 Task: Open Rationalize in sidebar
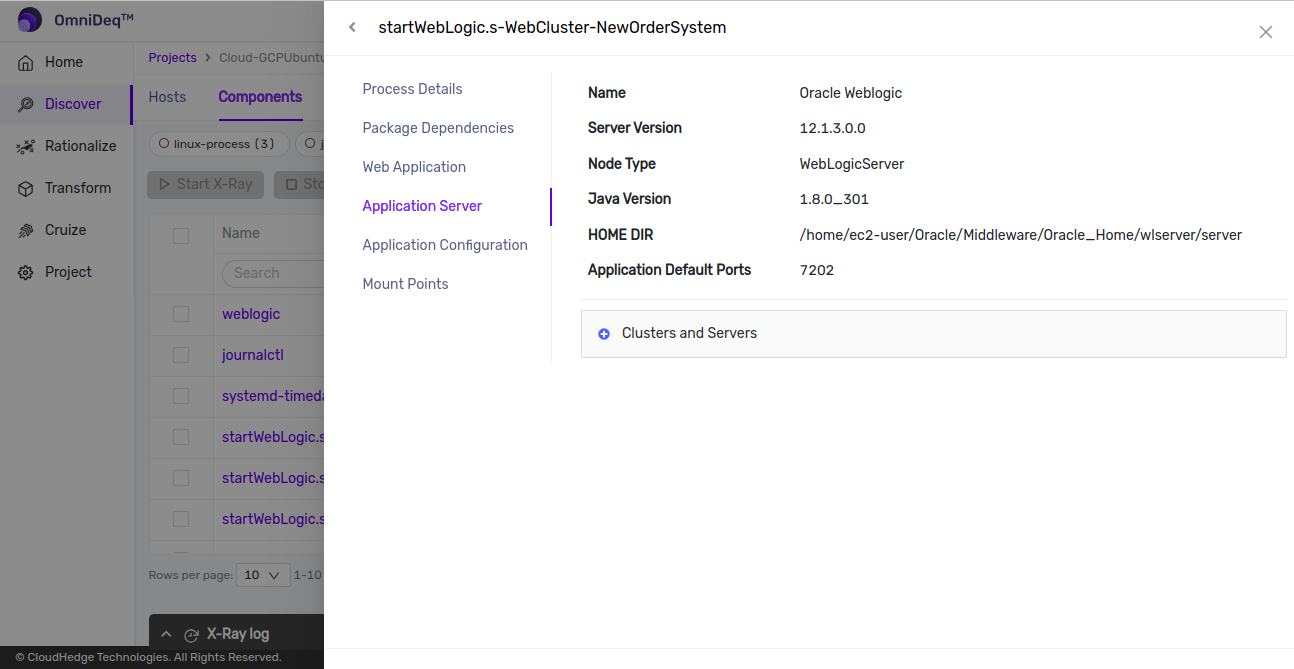(81, 146)
